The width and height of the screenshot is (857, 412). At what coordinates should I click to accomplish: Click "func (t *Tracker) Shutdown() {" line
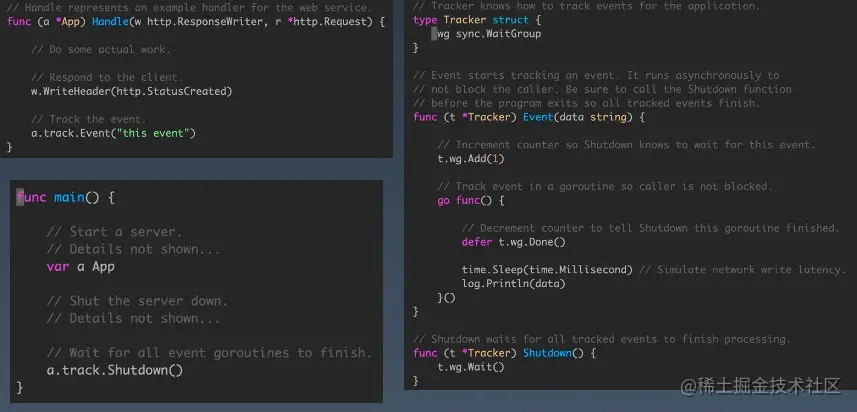click(504, 353)
